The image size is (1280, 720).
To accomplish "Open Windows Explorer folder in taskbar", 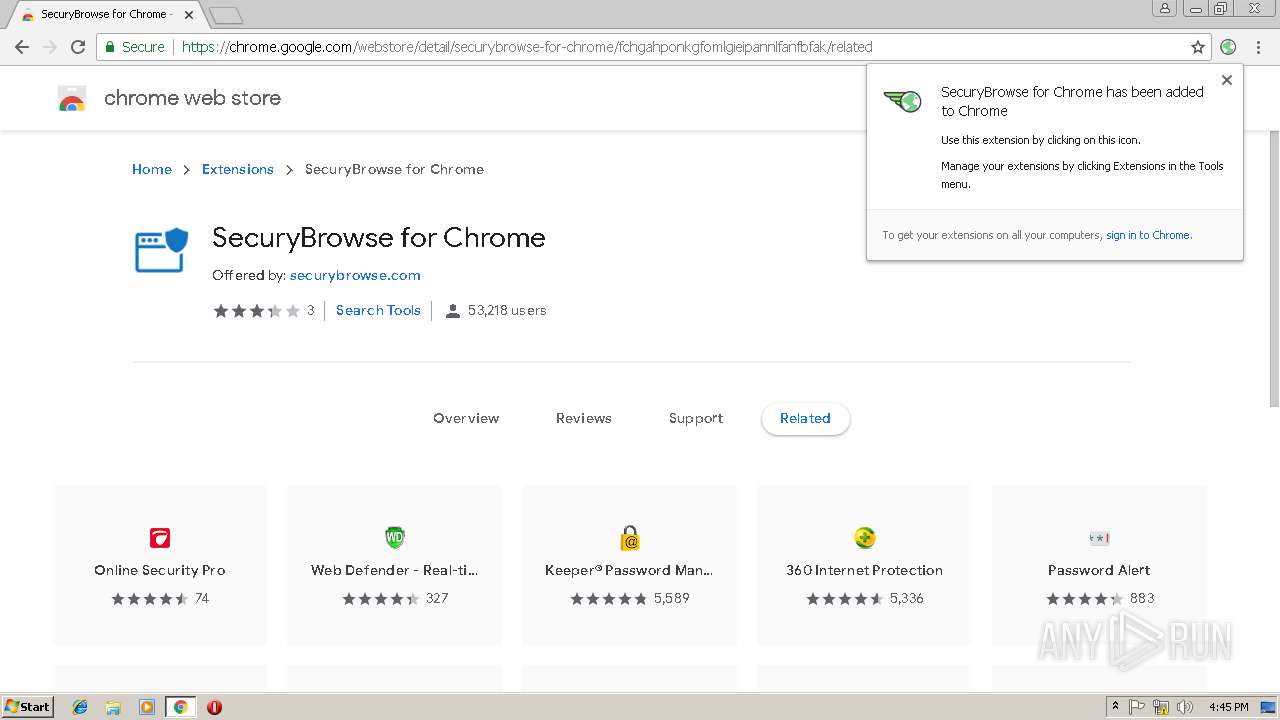I will coord(113,707).
